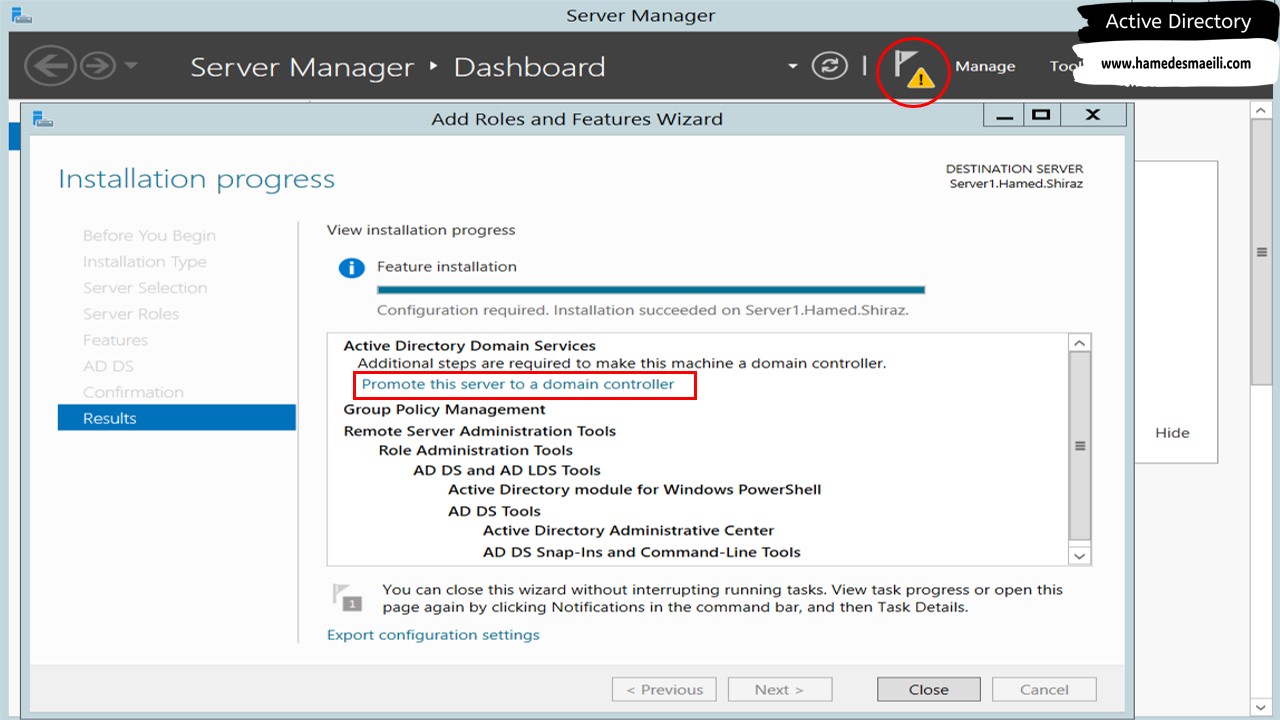Click Server Manager scrollbar up arrow
1280x720 pixels.
[1261, 109]
